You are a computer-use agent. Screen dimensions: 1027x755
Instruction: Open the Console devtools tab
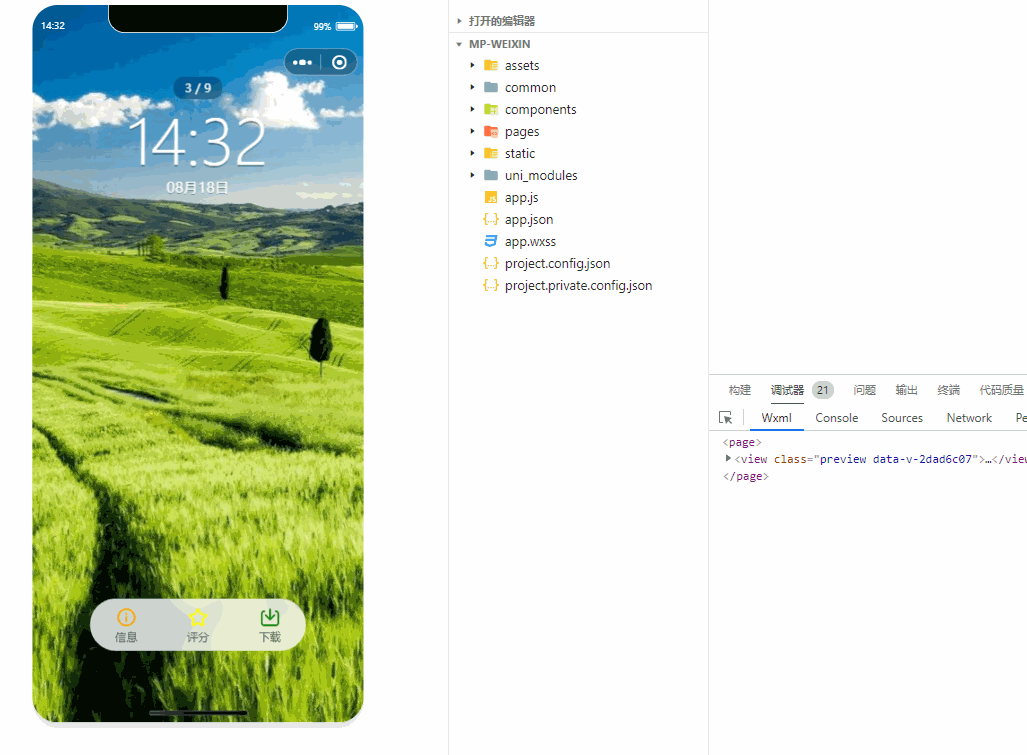click(836, 418)
